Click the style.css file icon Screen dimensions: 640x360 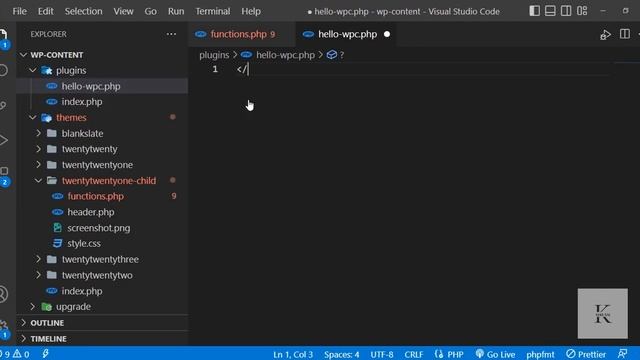click(58, 243)
